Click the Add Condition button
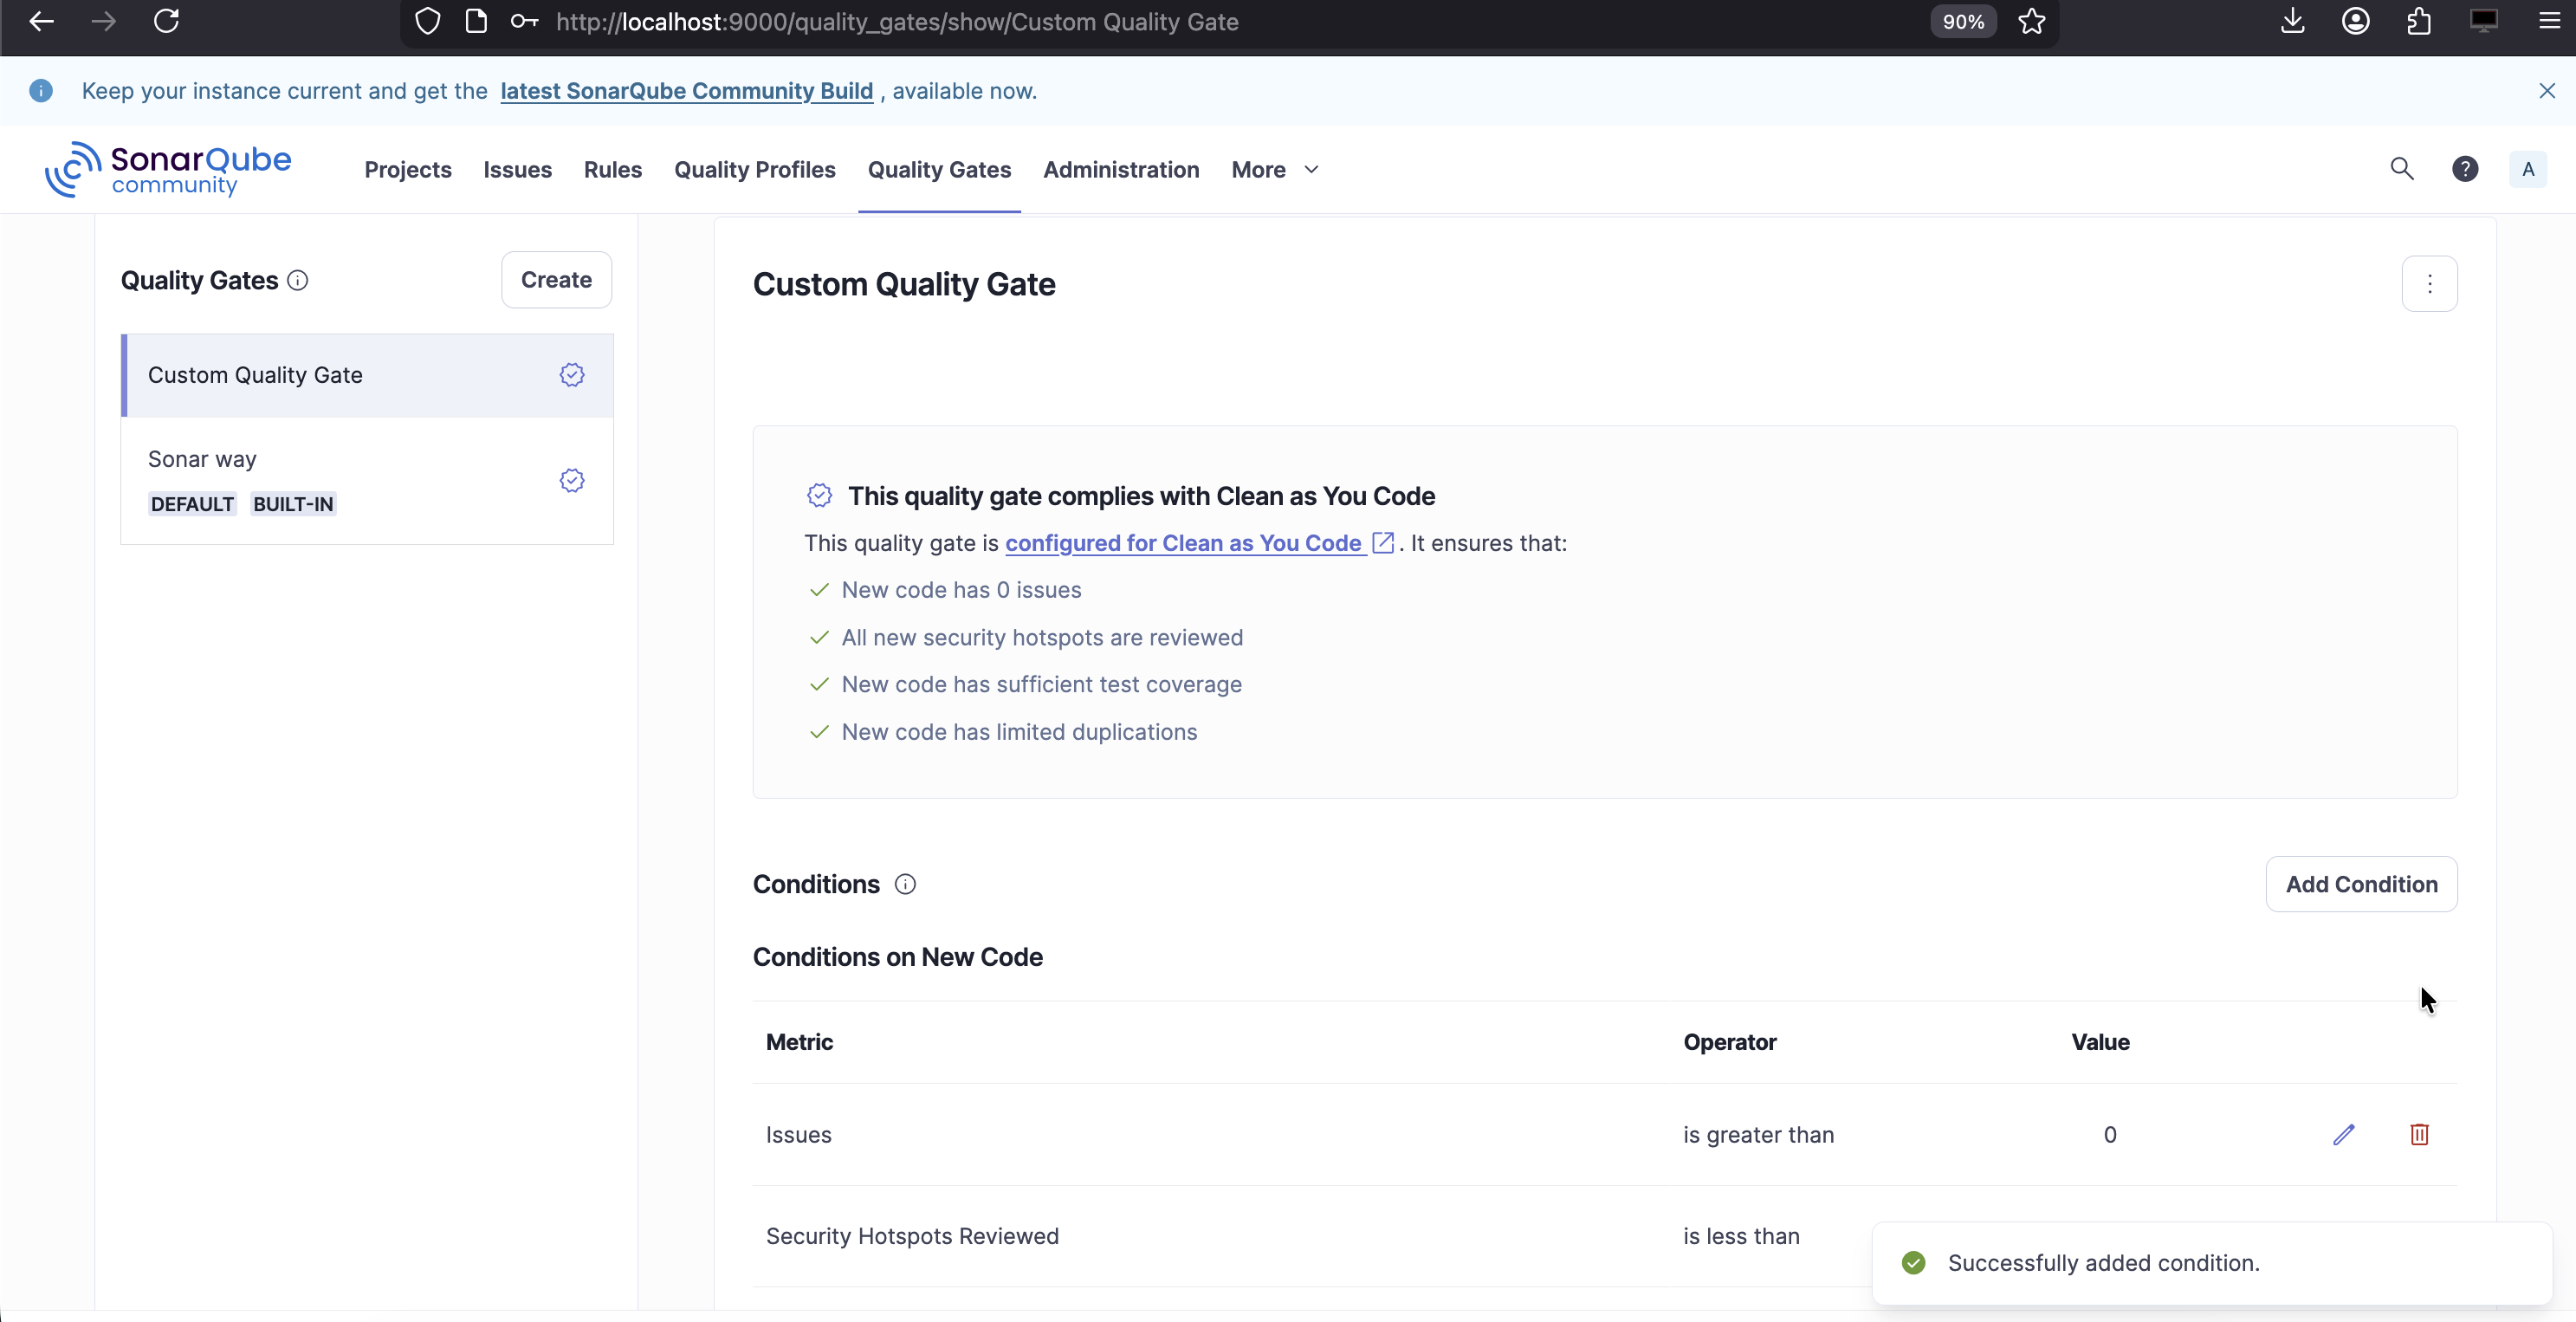 coord(2361,884)
